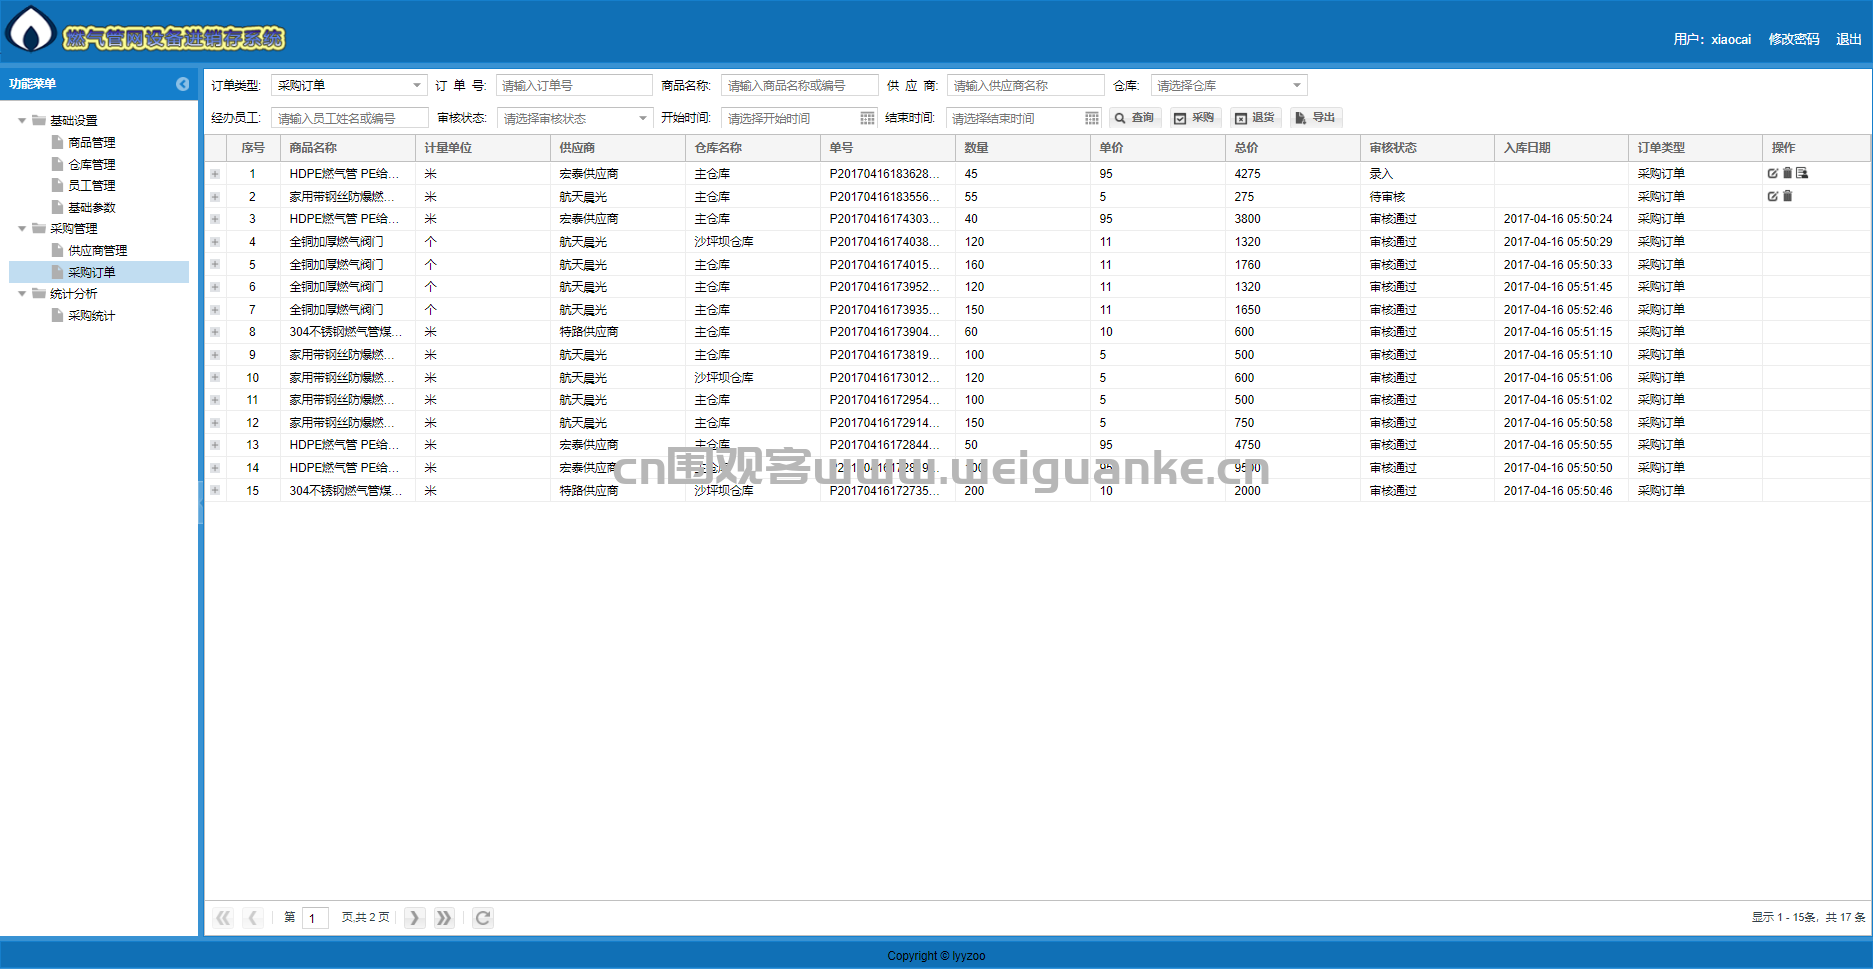This screenshot has width=1873, height=969.
Task: Click the delete trash icon in row 1
Action: (x=1787, y=174)
